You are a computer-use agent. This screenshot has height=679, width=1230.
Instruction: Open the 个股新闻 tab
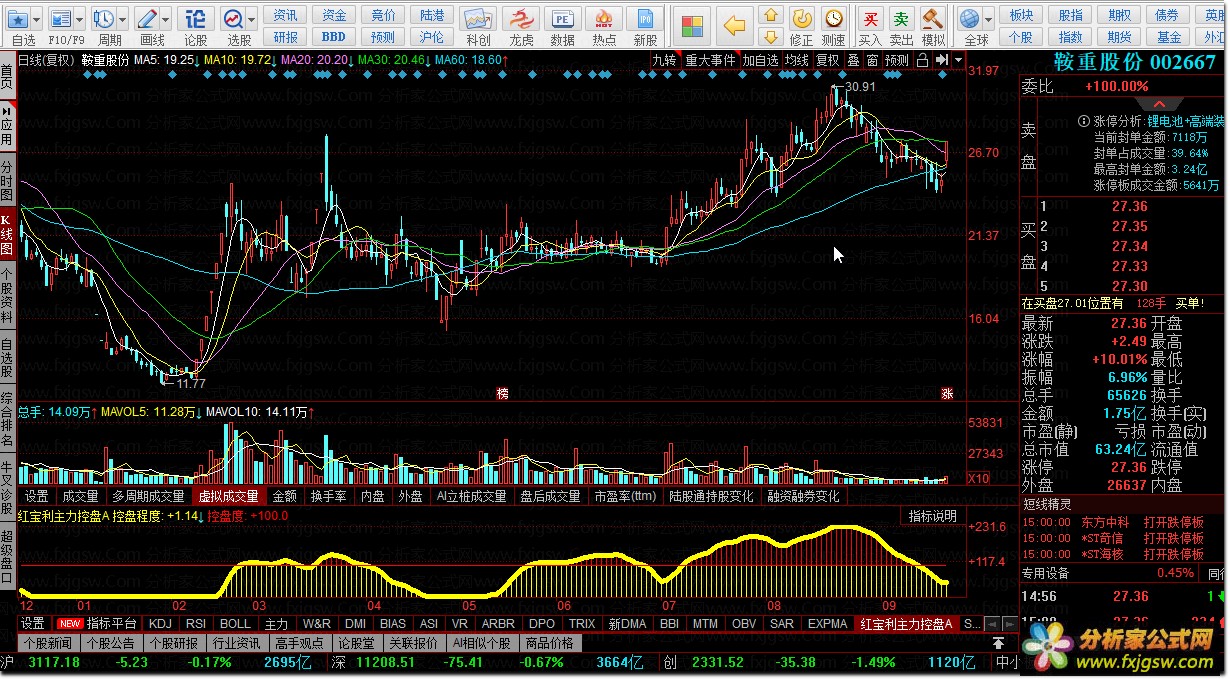pos(48,643)
